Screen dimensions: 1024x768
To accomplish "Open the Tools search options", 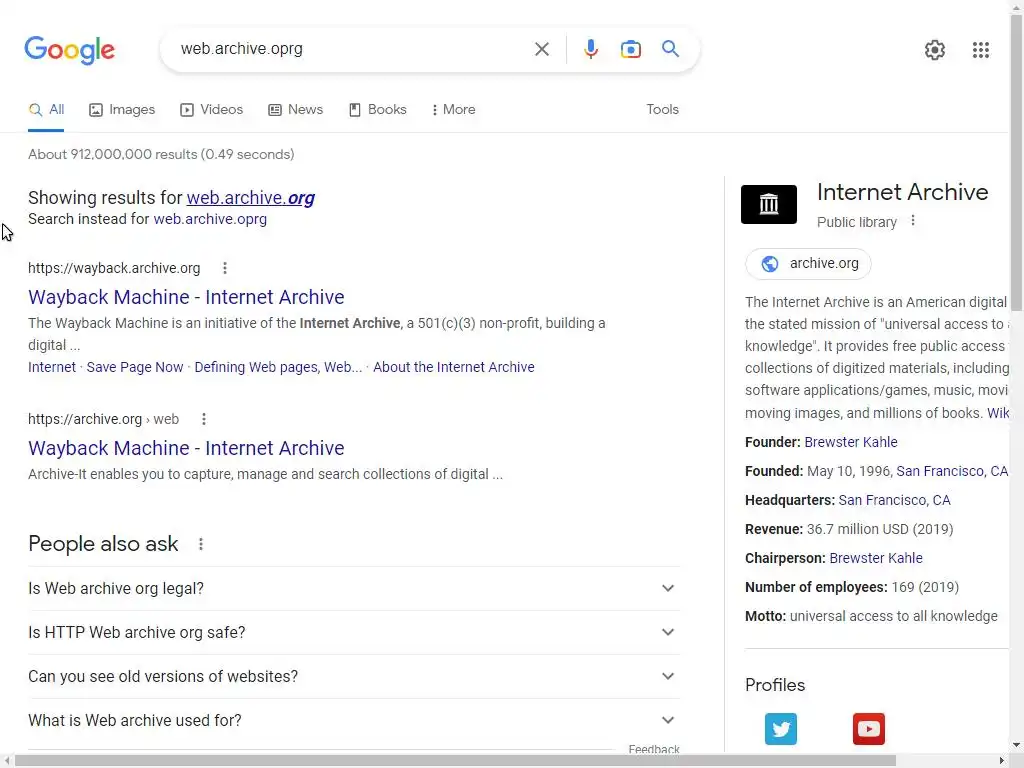I will 662,110.
